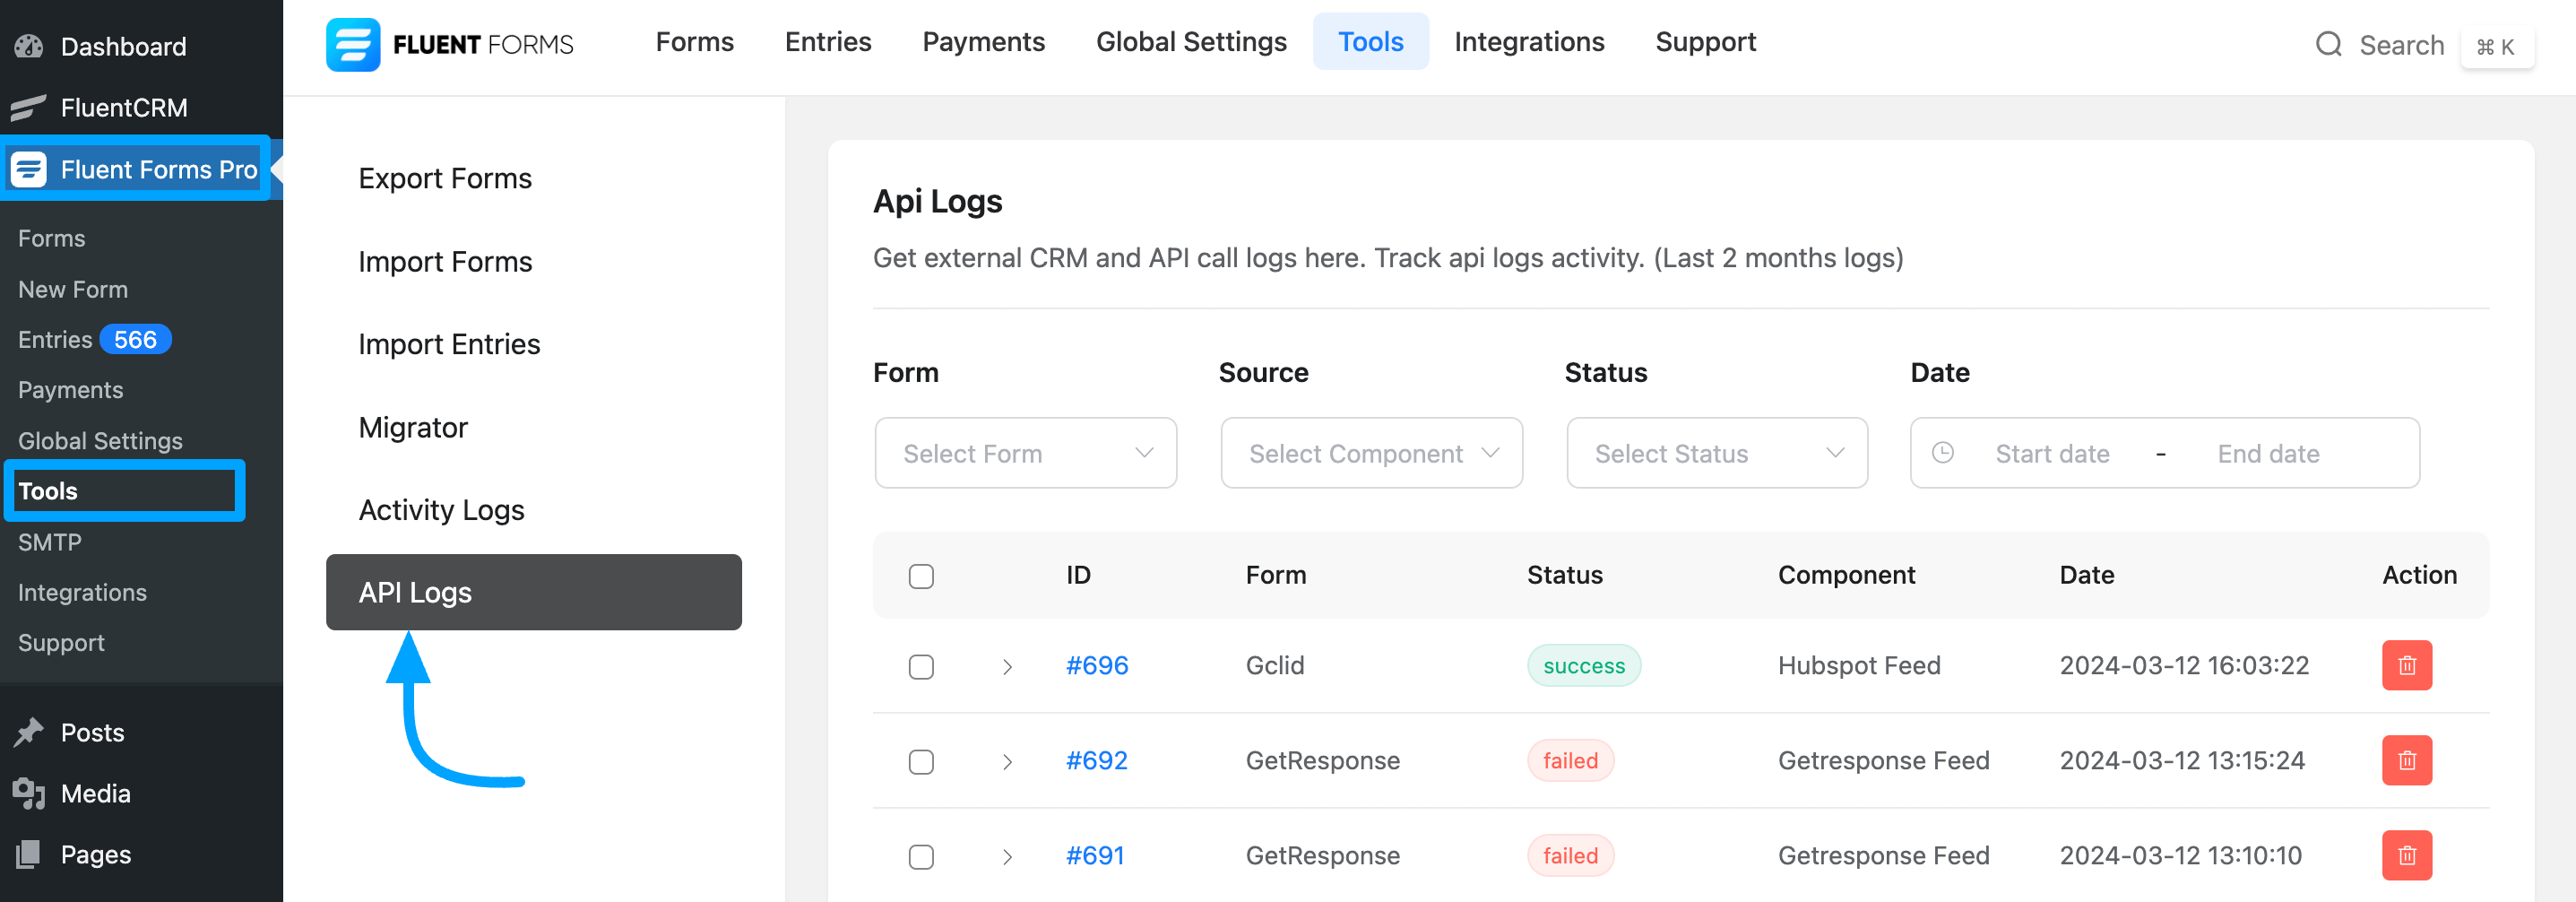This screenshot has height=902, width=2576.
Task: Remove log #691 using delete icon
Action: coord(2406,855)
